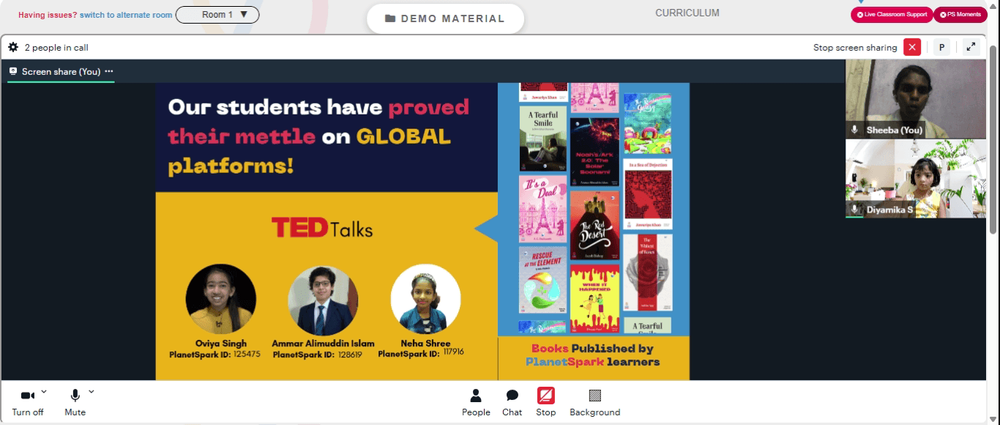Click microphone icon on Sheeba's tile
Viewport: 1000px width, 425px height.
click(855, 130)
